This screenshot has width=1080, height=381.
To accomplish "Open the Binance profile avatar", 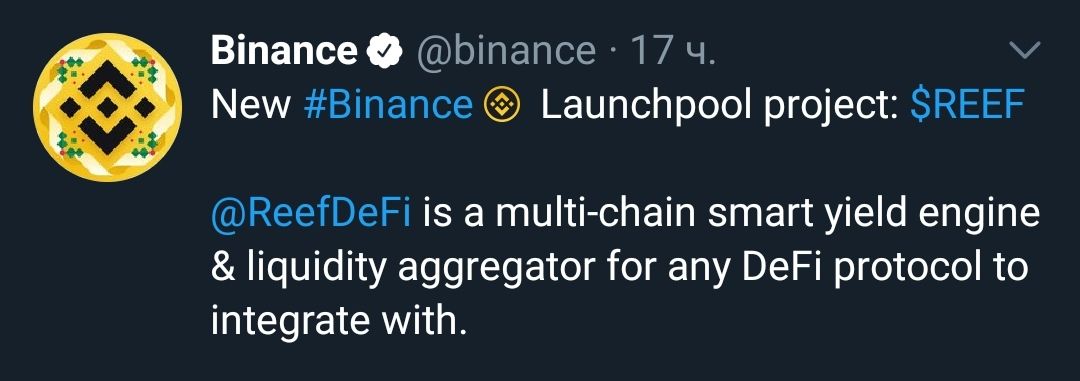I will 107,107.
